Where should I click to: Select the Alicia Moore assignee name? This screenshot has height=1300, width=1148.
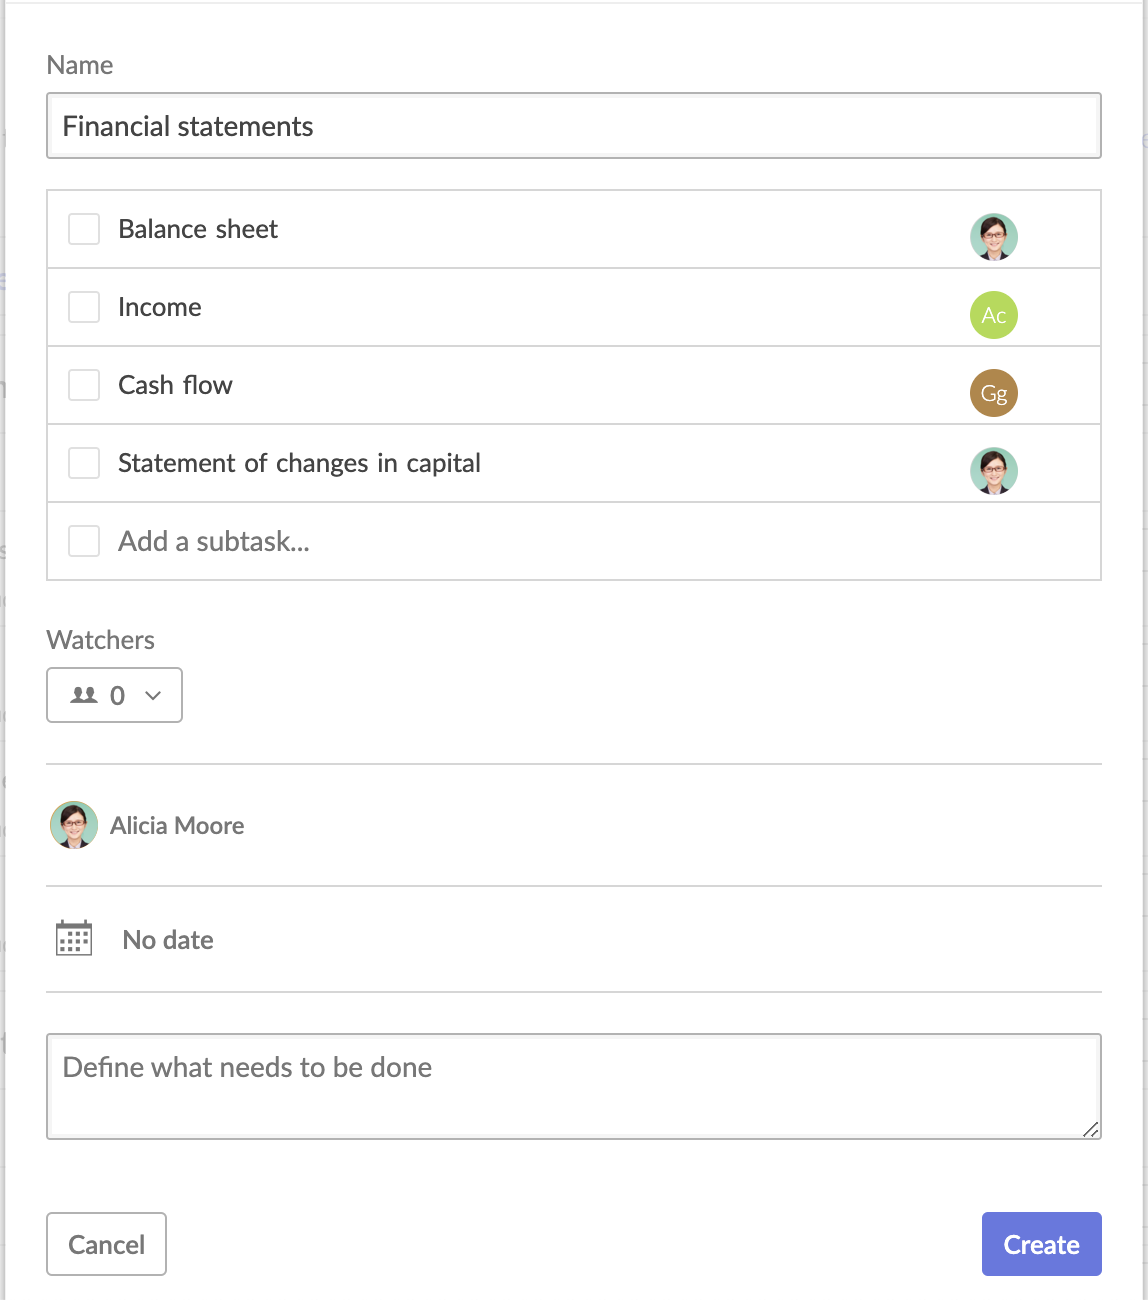click(177, 826)
